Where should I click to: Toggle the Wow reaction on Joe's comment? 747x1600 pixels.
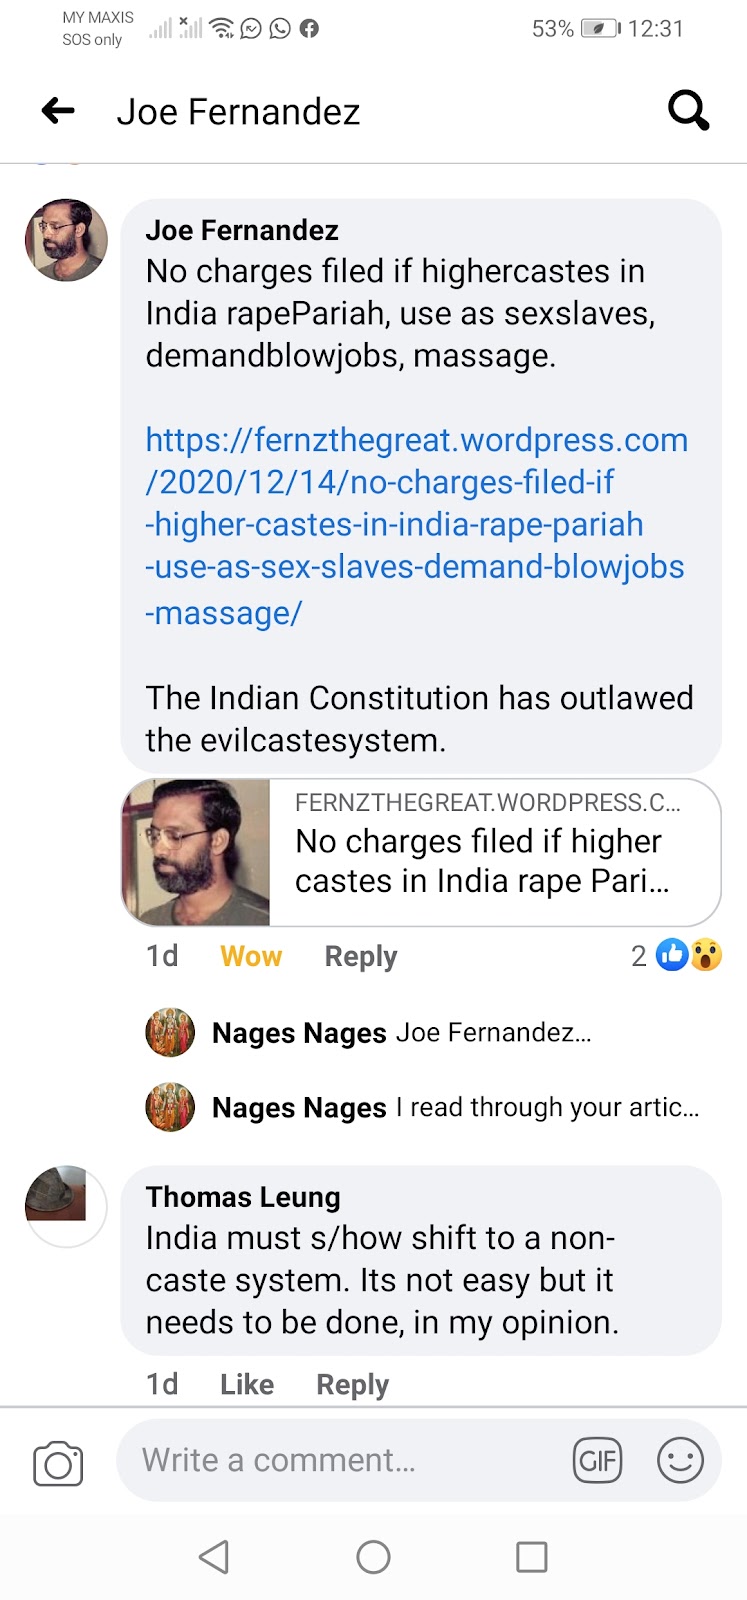[x=251, y=957]
